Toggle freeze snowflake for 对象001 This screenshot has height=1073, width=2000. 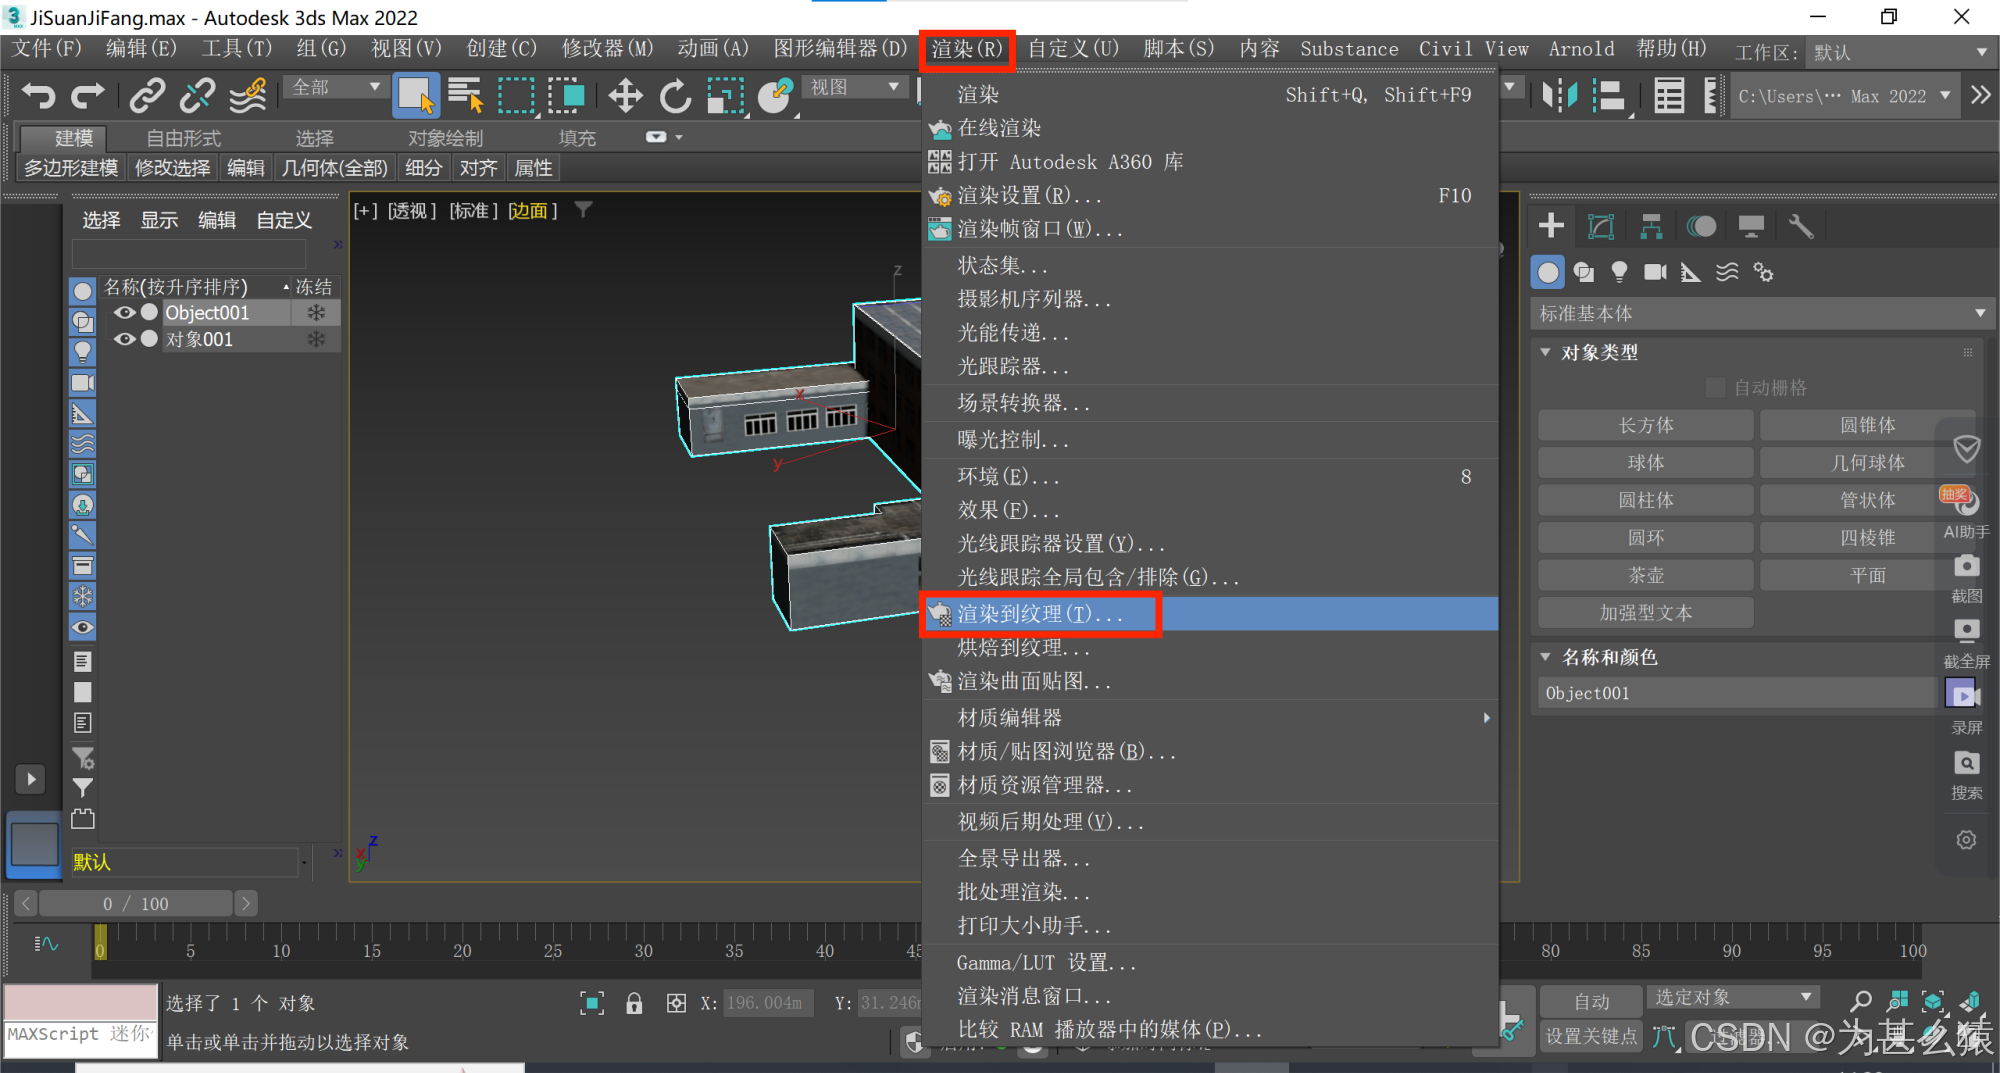(316, 339)
